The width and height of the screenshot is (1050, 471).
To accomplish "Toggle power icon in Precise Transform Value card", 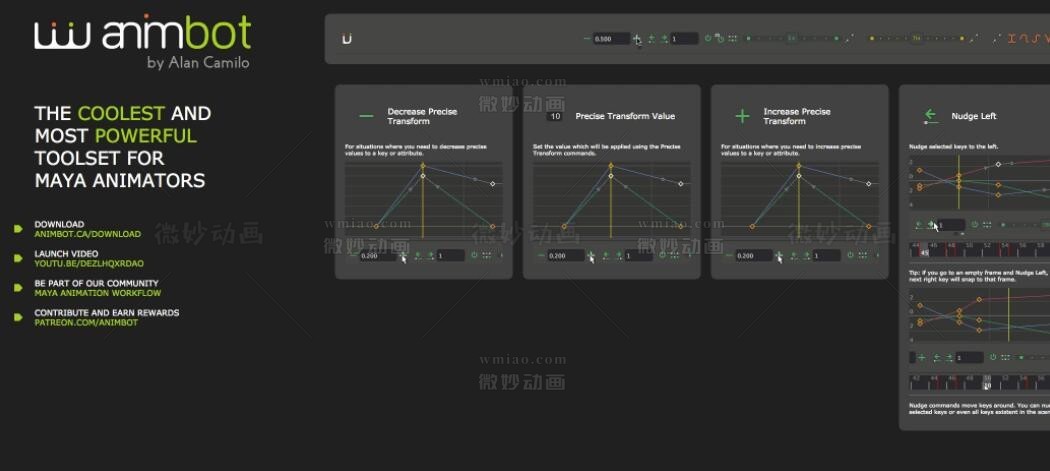I will click(x=662, y=255).
